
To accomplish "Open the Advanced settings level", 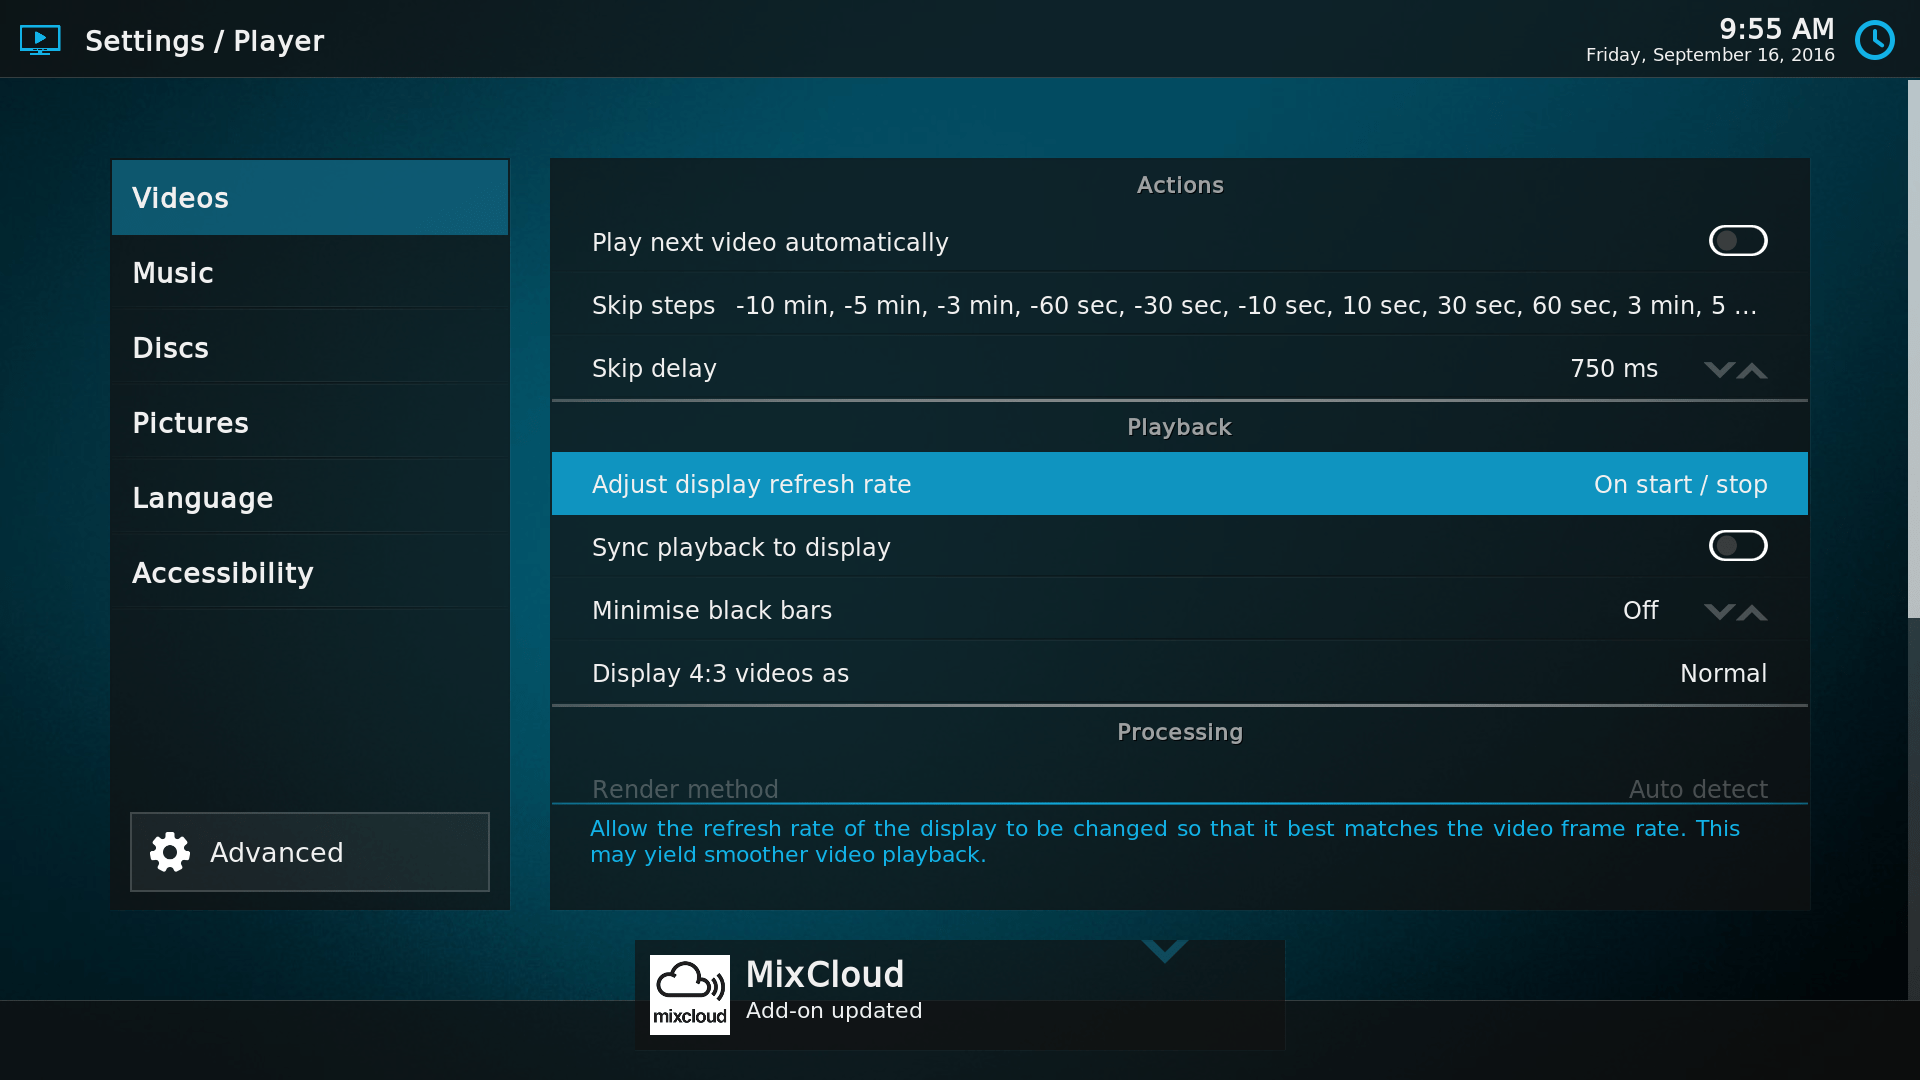I will pos(310,852).
